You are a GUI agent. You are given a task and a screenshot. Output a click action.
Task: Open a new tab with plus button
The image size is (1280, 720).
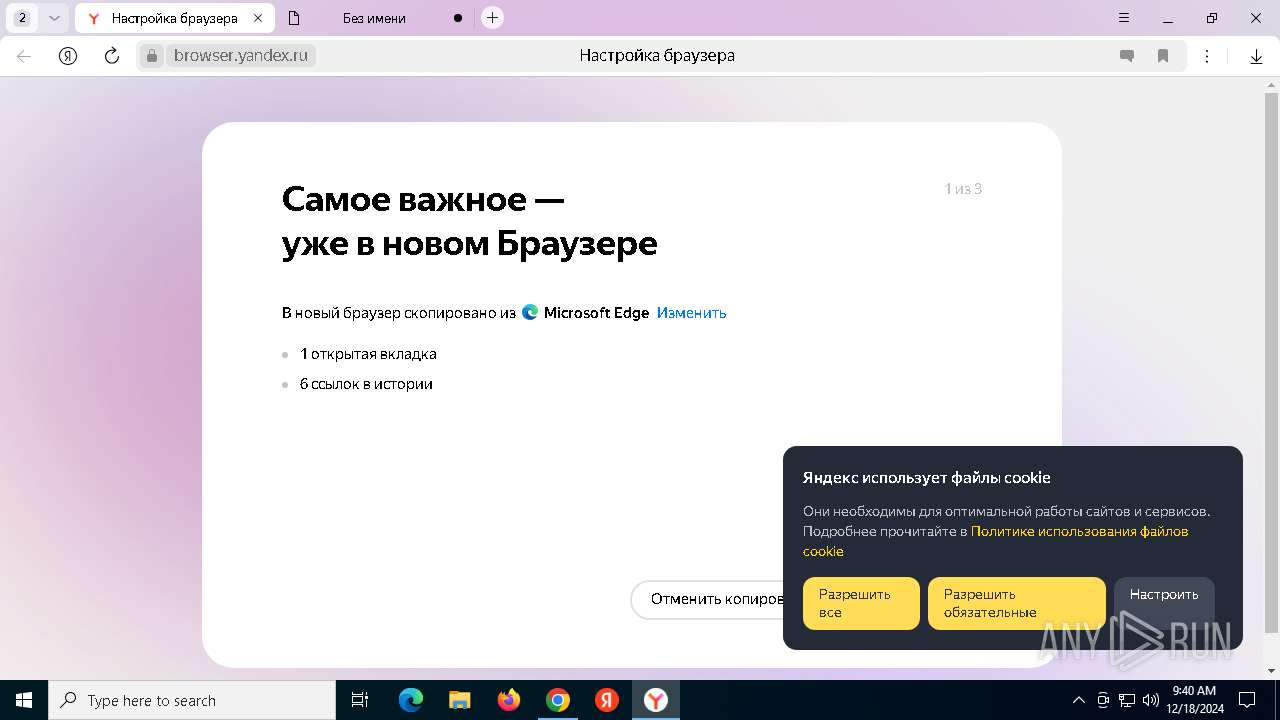492,18
